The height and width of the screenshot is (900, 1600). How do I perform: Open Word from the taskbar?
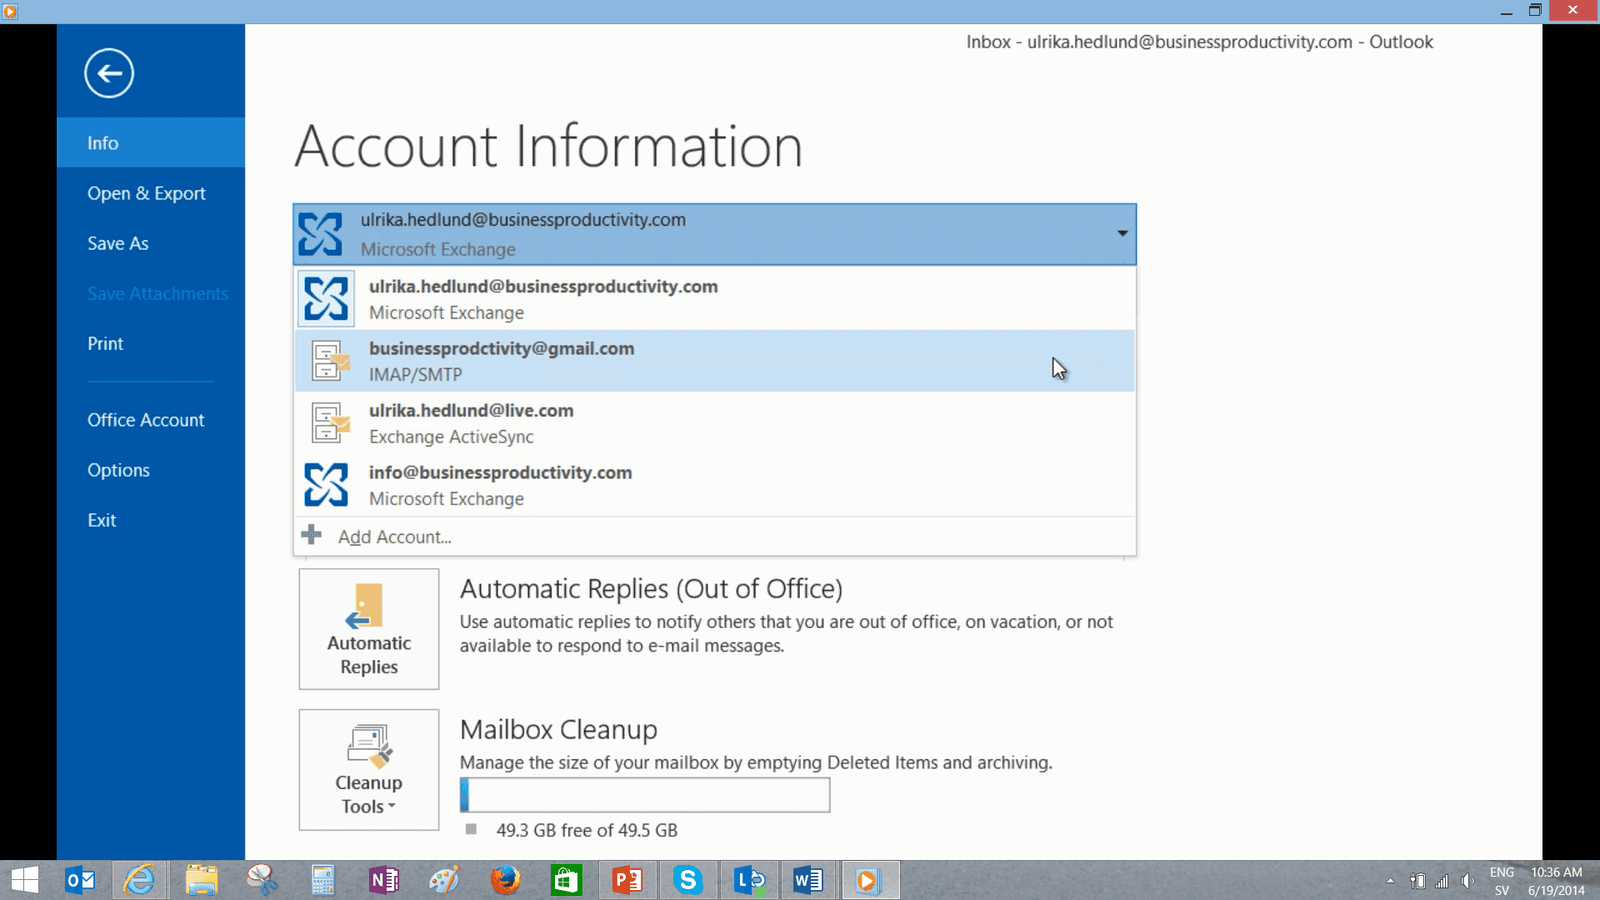tap(808, 880)
